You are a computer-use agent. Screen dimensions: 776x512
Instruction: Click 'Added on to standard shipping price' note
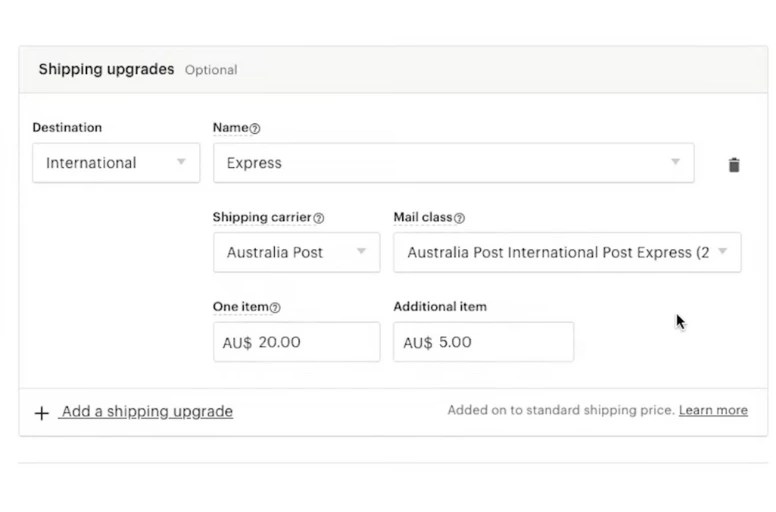561,410
